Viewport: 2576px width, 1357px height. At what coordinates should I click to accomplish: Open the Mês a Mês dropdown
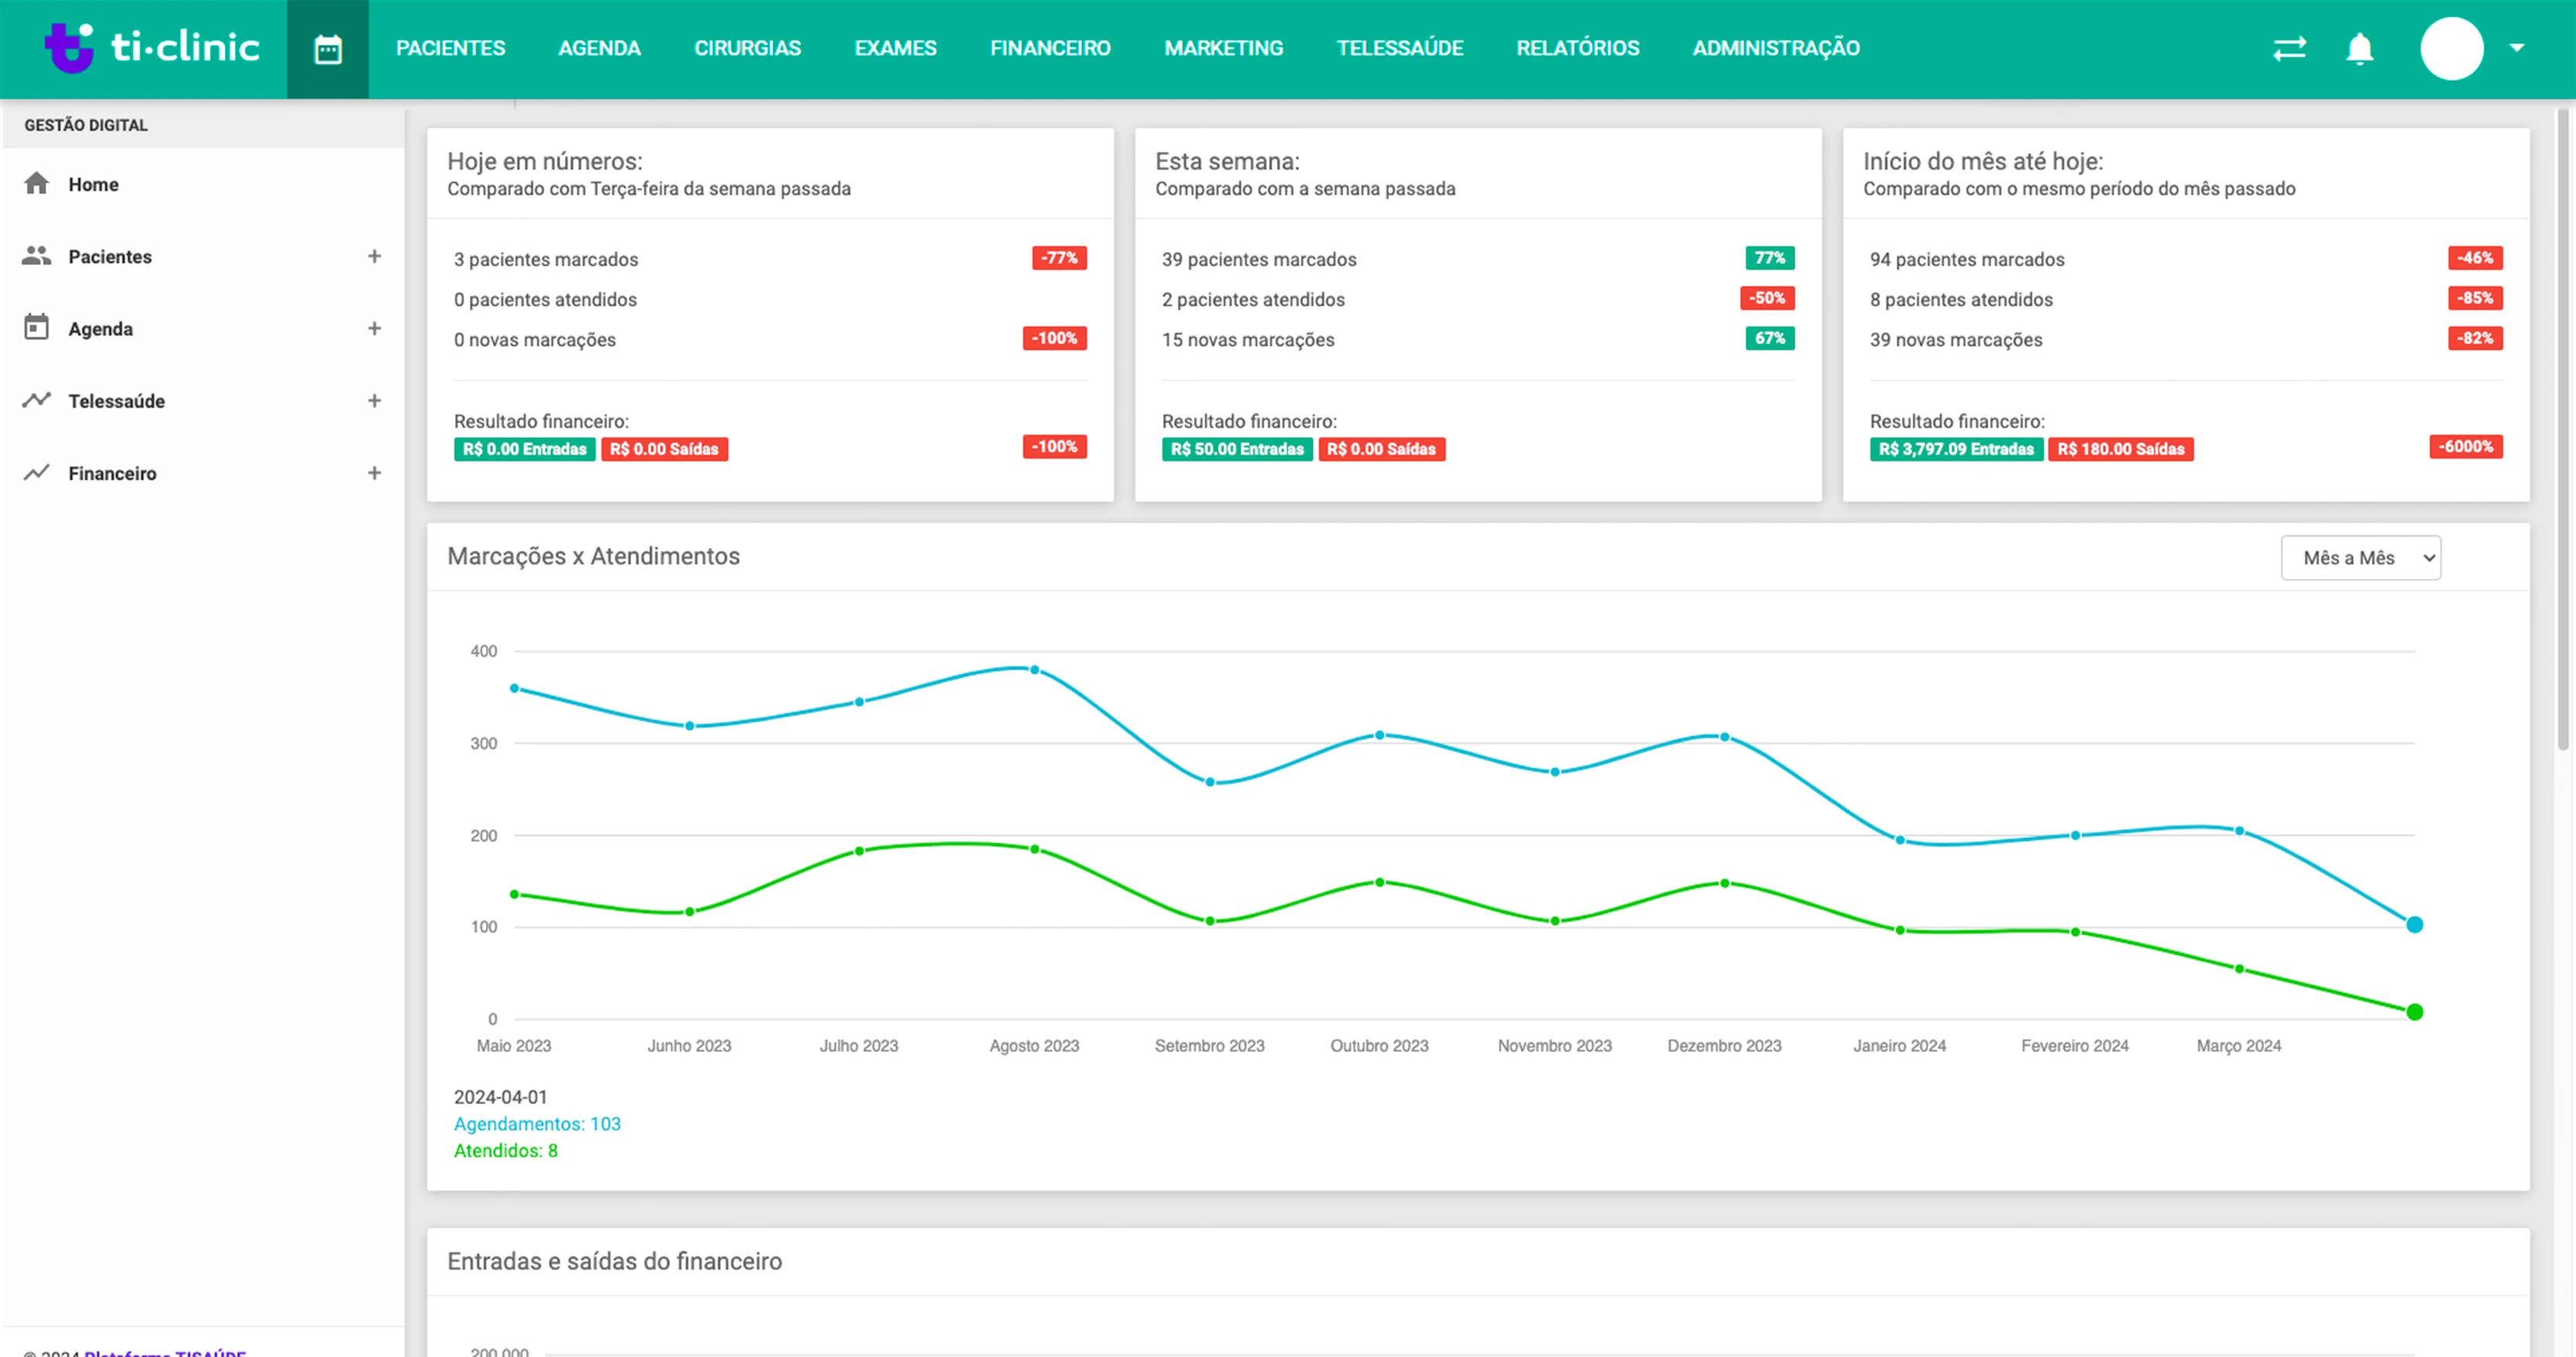click(x=2360, y=558)
